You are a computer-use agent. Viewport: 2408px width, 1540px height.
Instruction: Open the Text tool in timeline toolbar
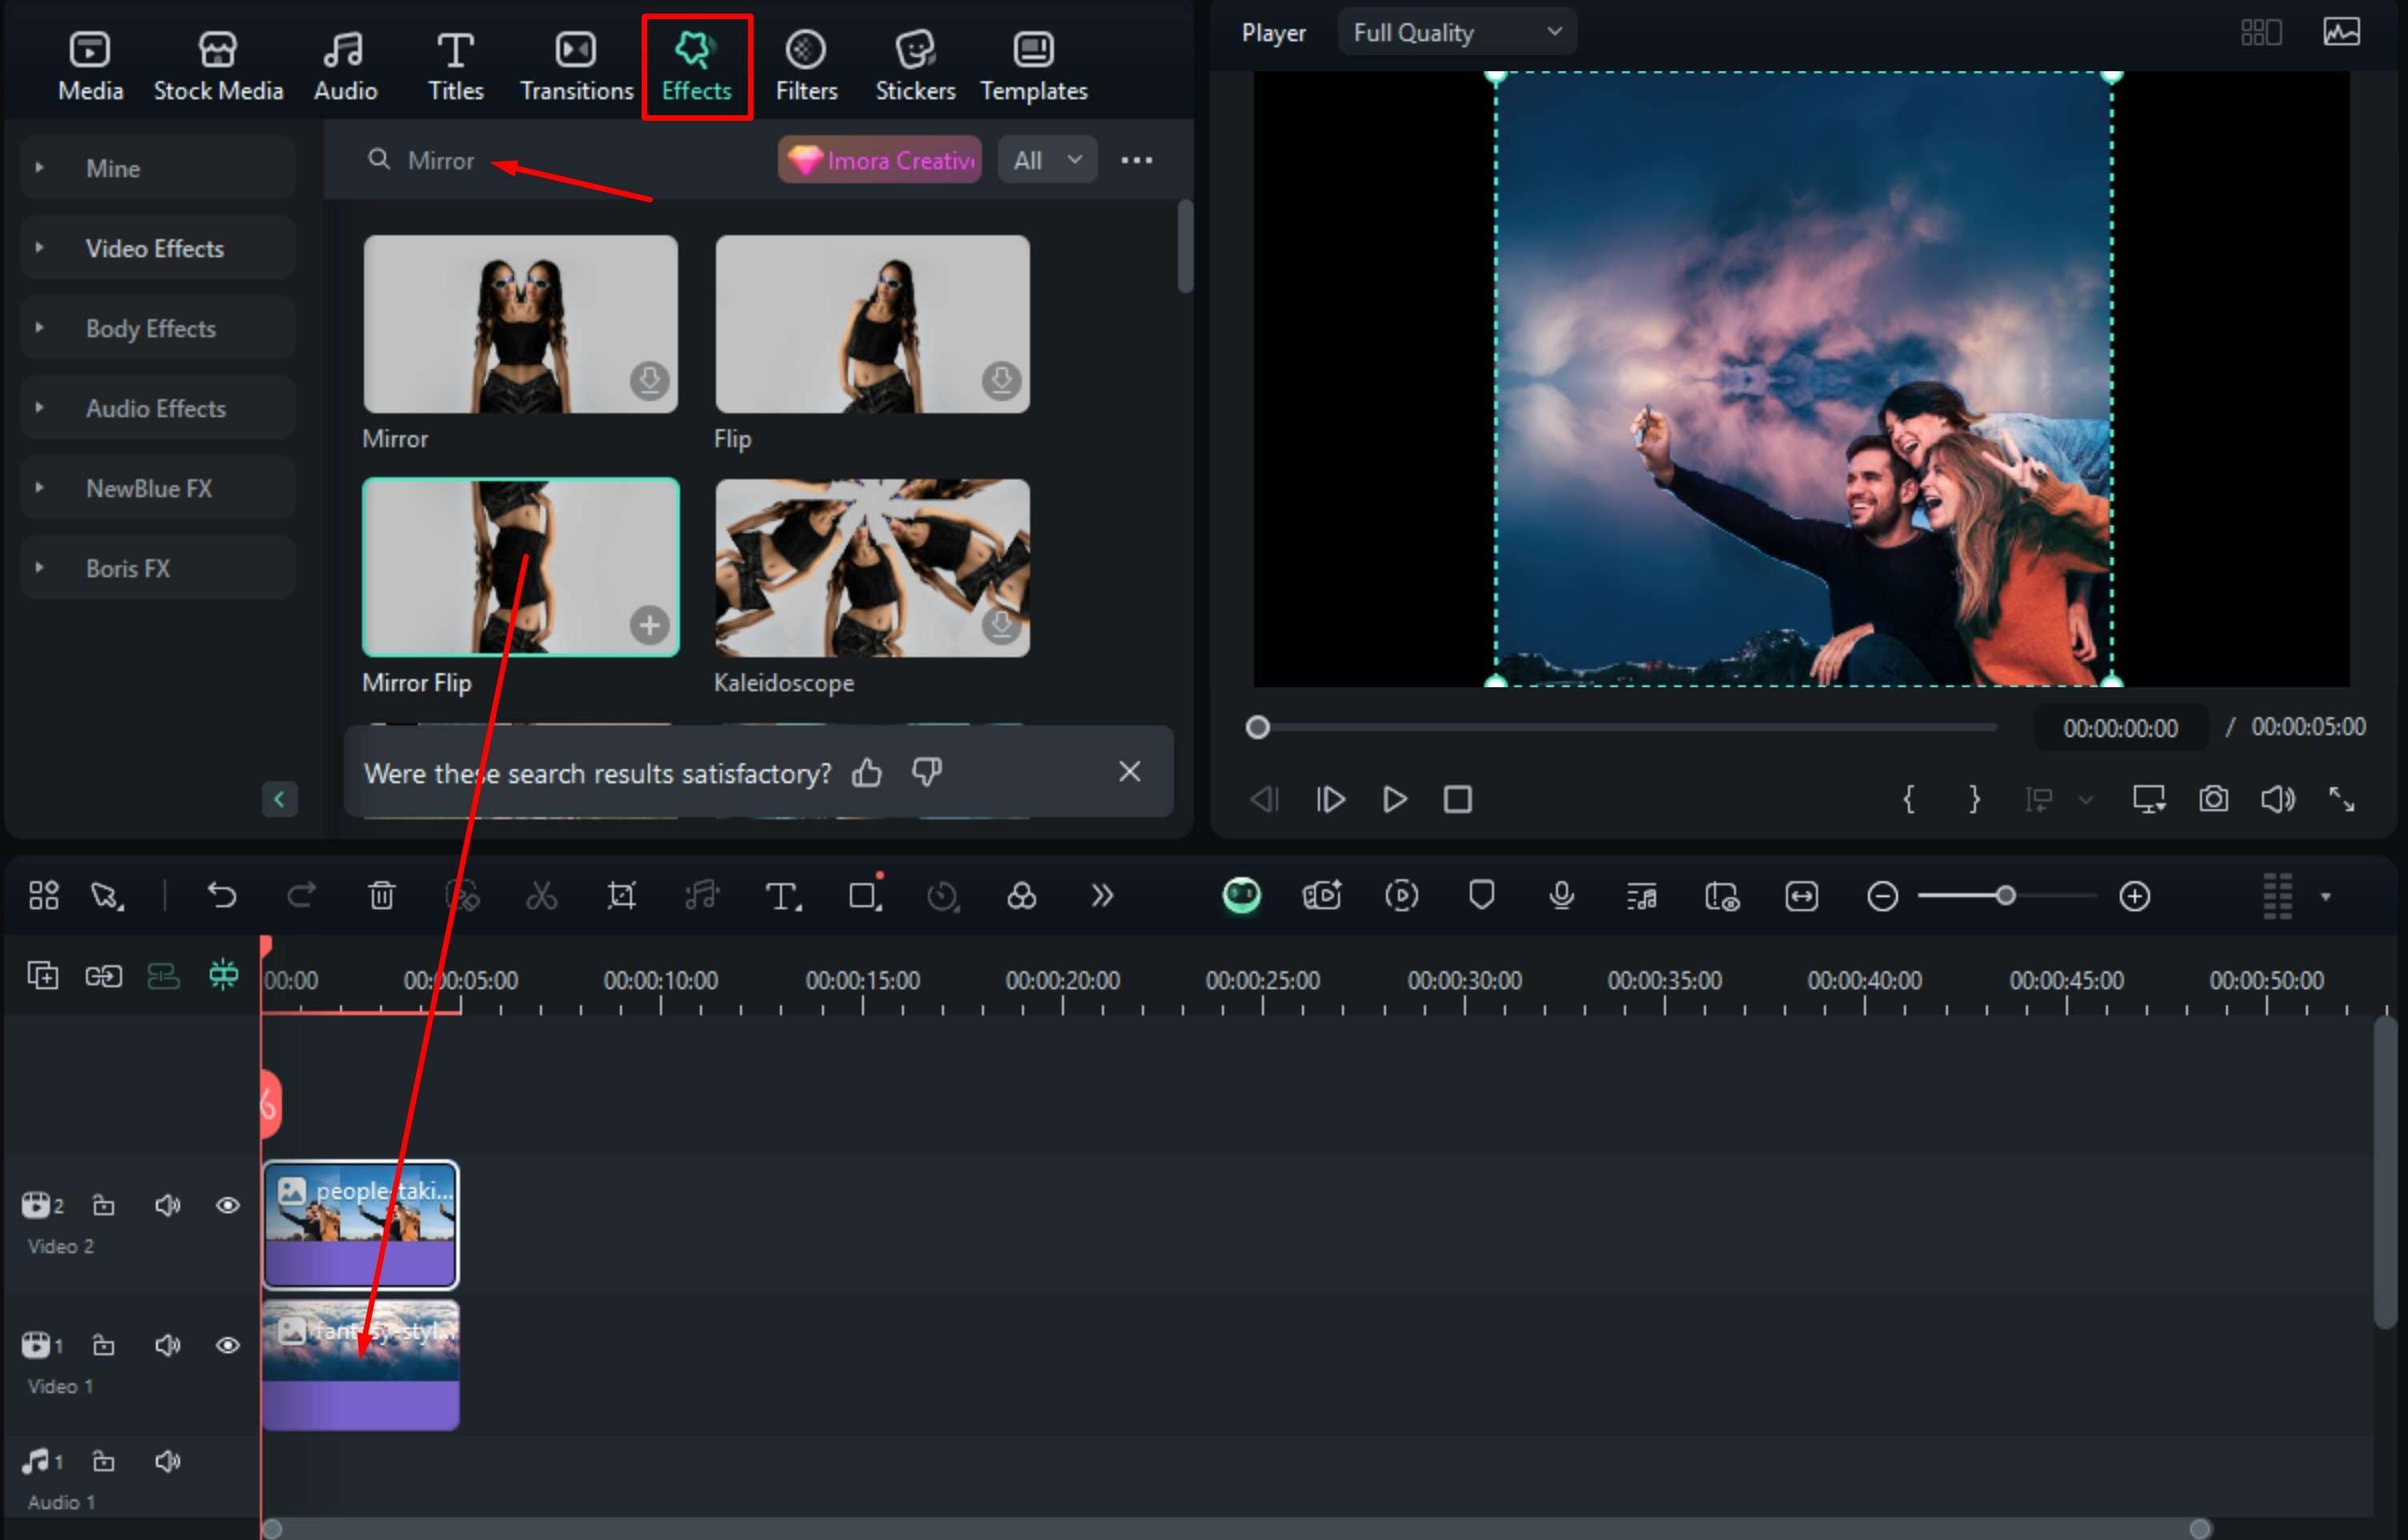click(x=781, y=896)
